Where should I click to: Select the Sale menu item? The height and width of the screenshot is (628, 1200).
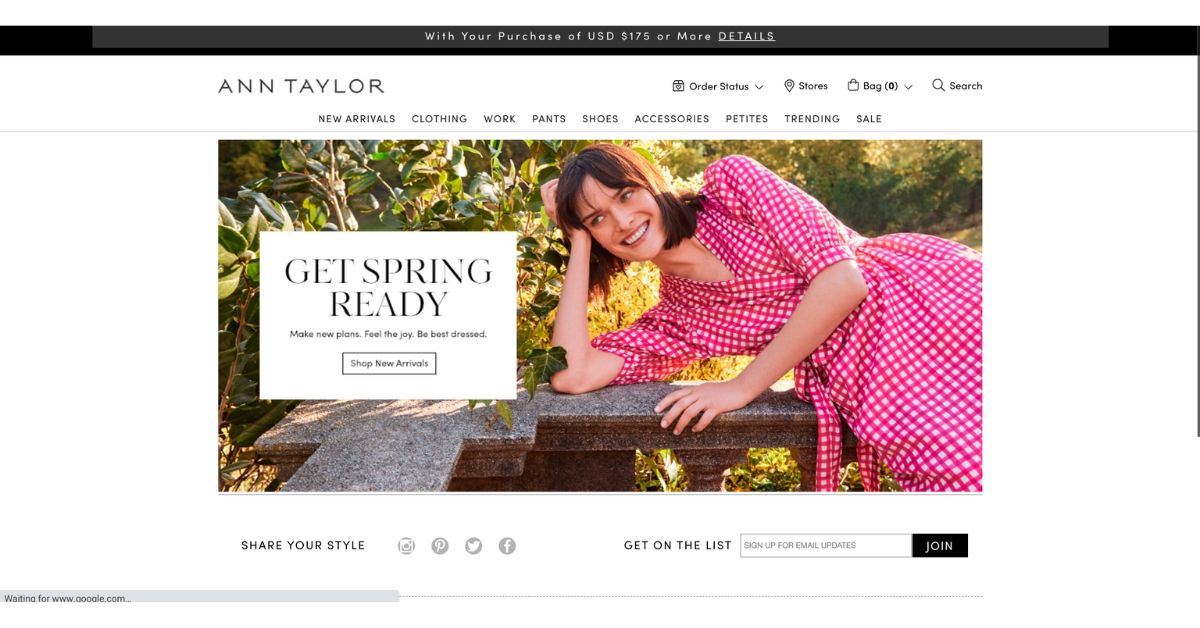coord(869,119)
